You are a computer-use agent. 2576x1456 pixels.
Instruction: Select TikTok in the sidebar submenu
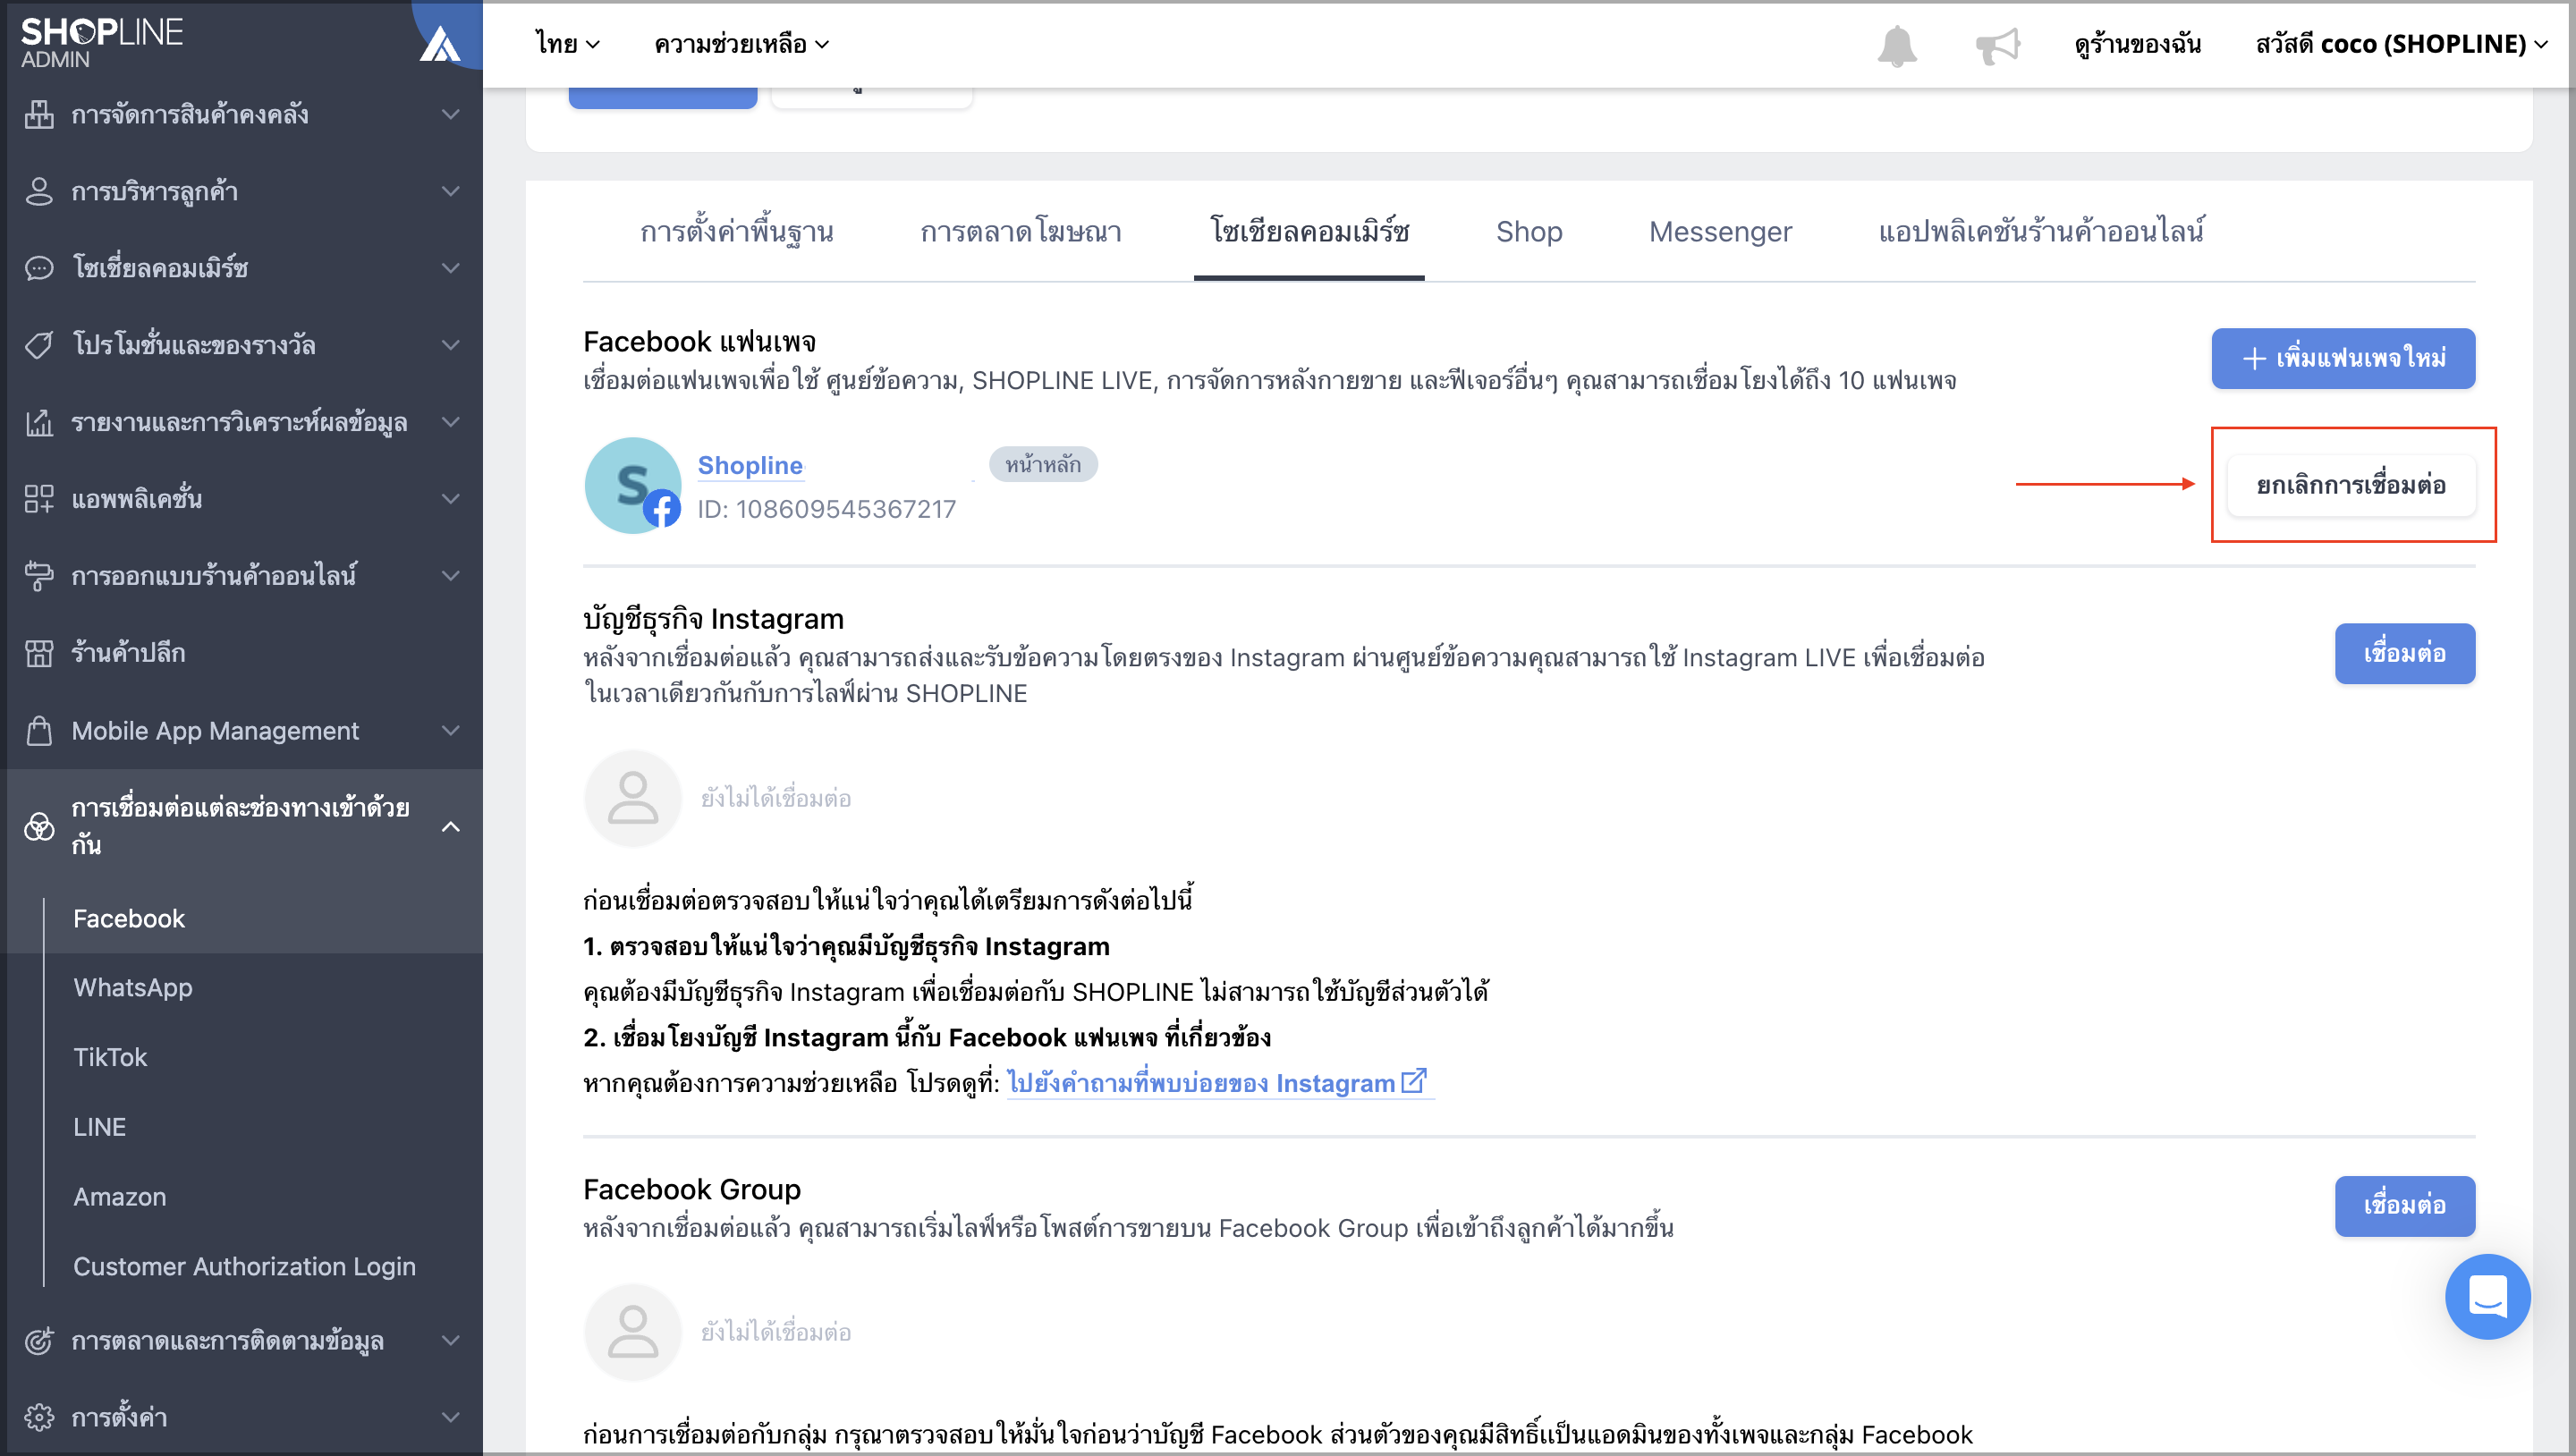click(x=110, y=1058)
